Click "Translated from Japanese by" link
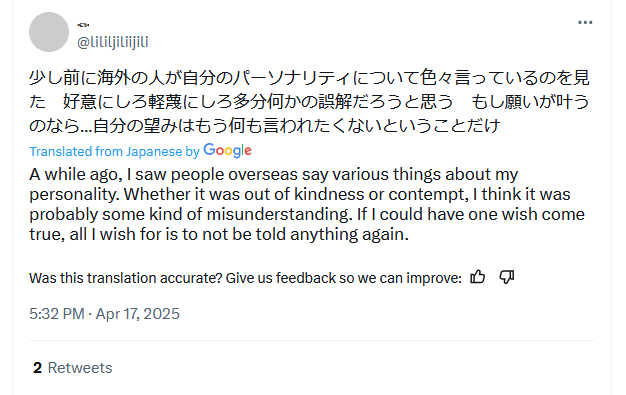Image resolution: width=626 pixels, height=395 pixels. point(114,152)
